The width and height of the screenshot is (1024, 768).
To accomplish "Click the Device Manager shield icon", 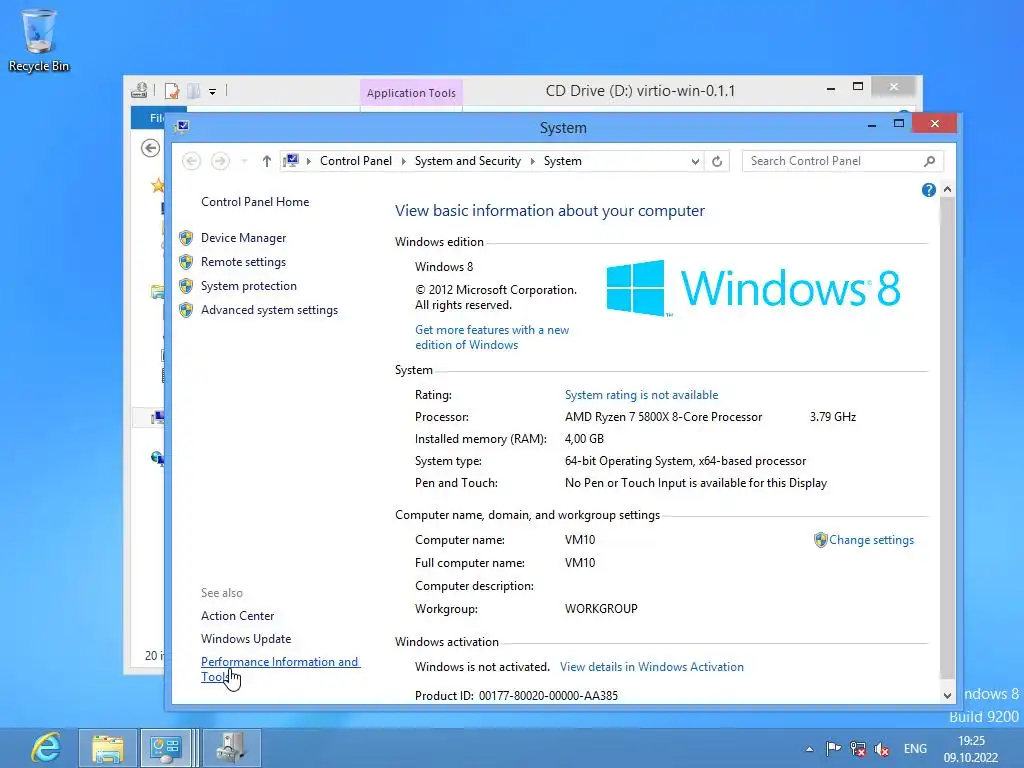I will pyautogui.click(x=186, y=238).
